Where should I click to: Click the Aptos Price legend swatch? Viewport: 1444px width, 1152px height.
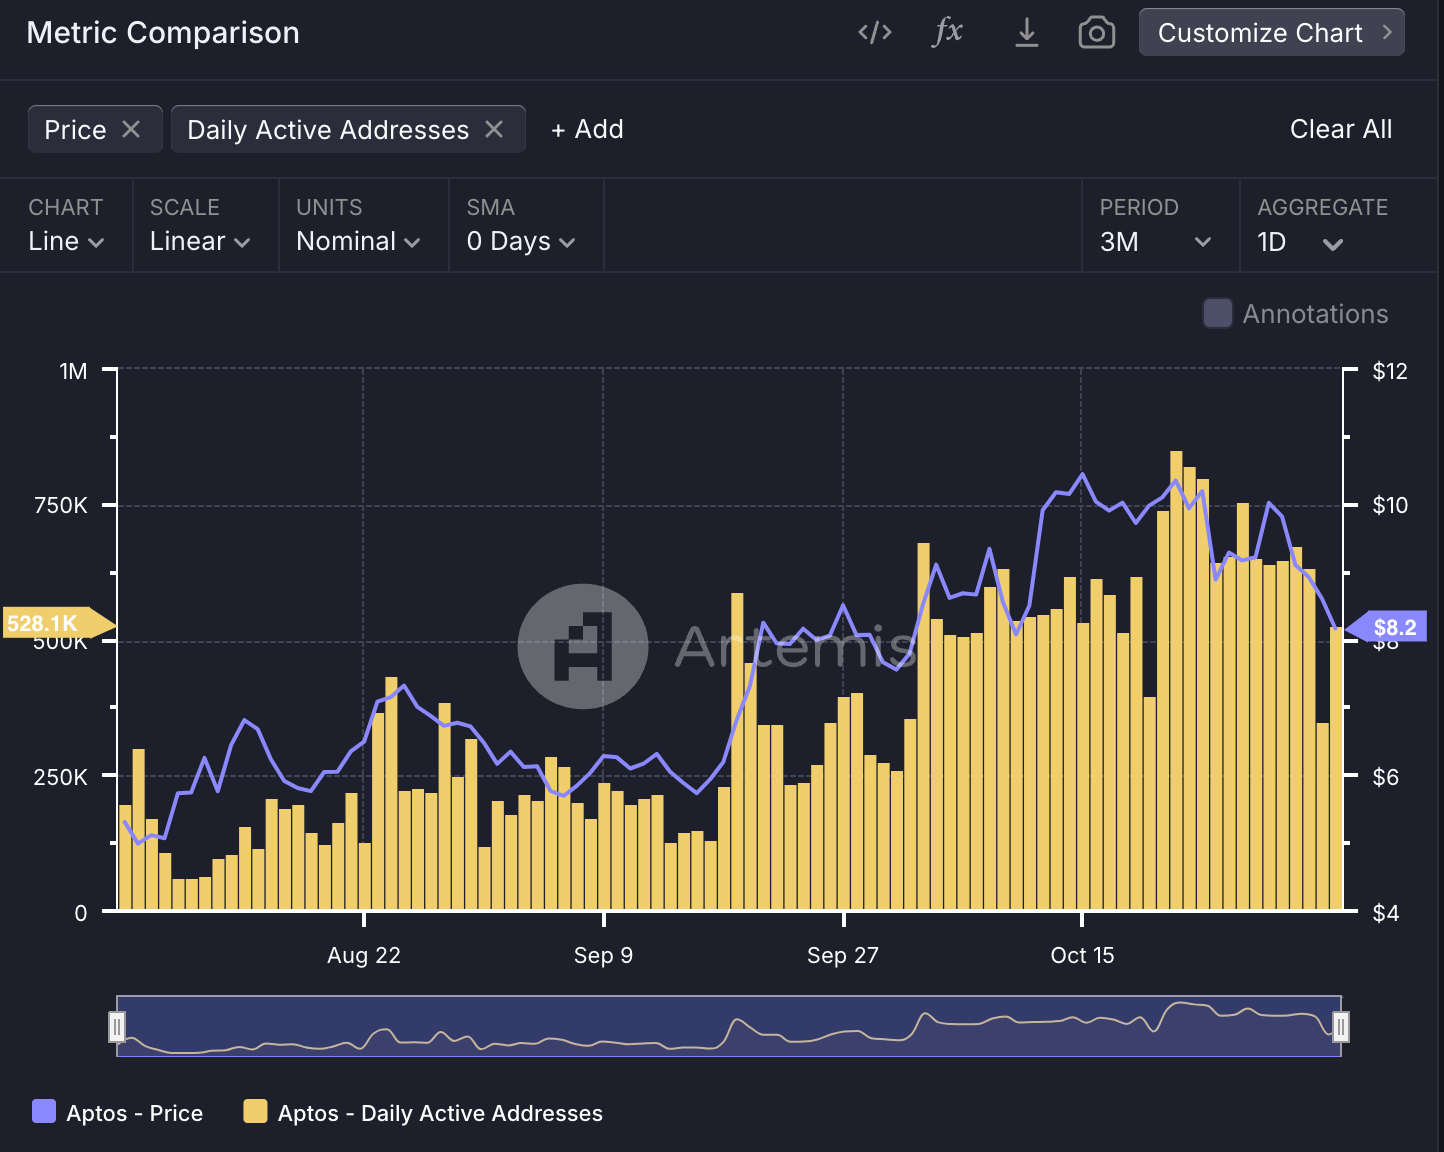tap(42, 1112)
